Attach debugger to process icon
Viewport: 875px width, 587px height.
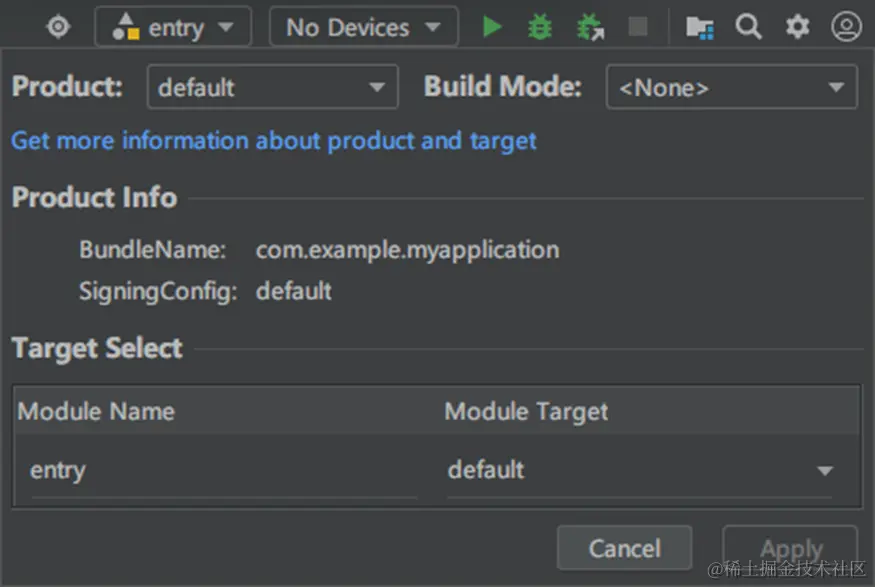(591, 27)
